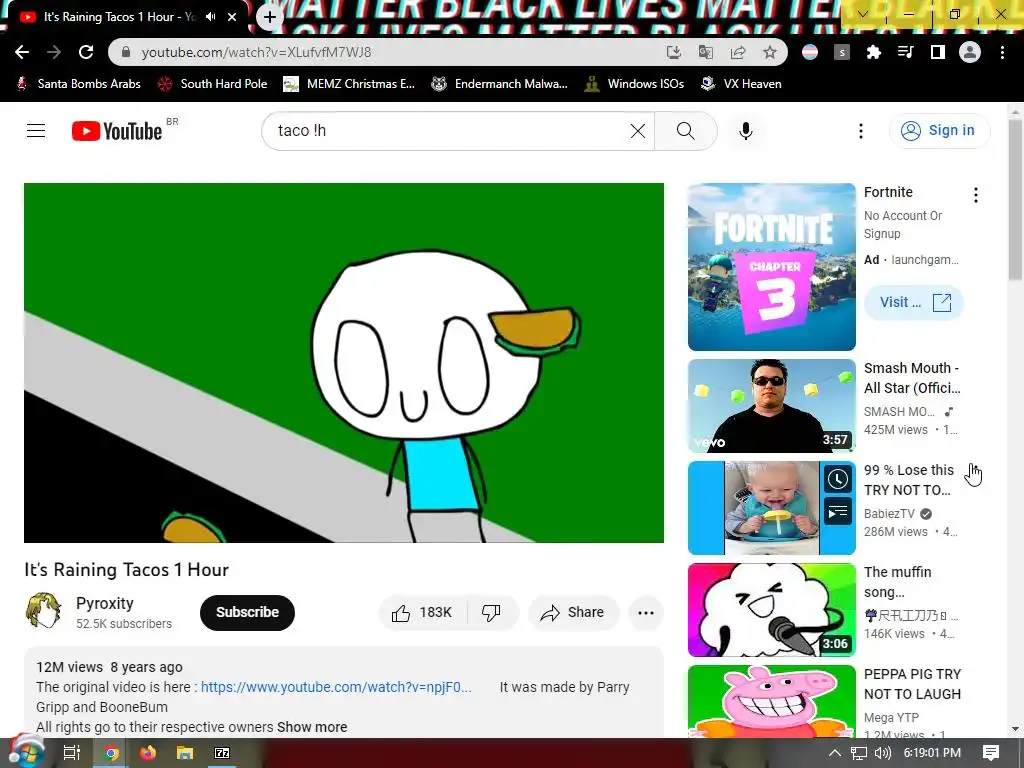
Task: Open YouTube settings three-dot menu
Action: click(x=861, y=131)
